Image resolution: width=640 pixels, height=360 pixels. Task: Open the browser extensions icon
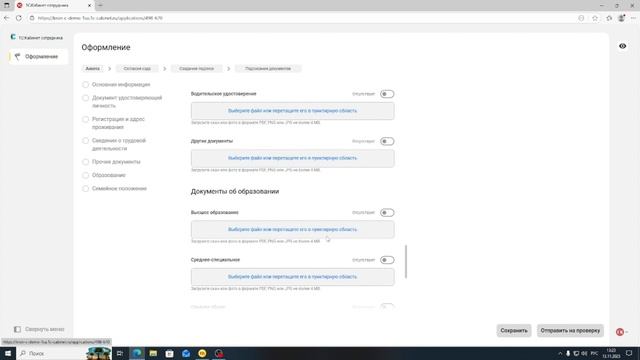(x=609, y=18)
